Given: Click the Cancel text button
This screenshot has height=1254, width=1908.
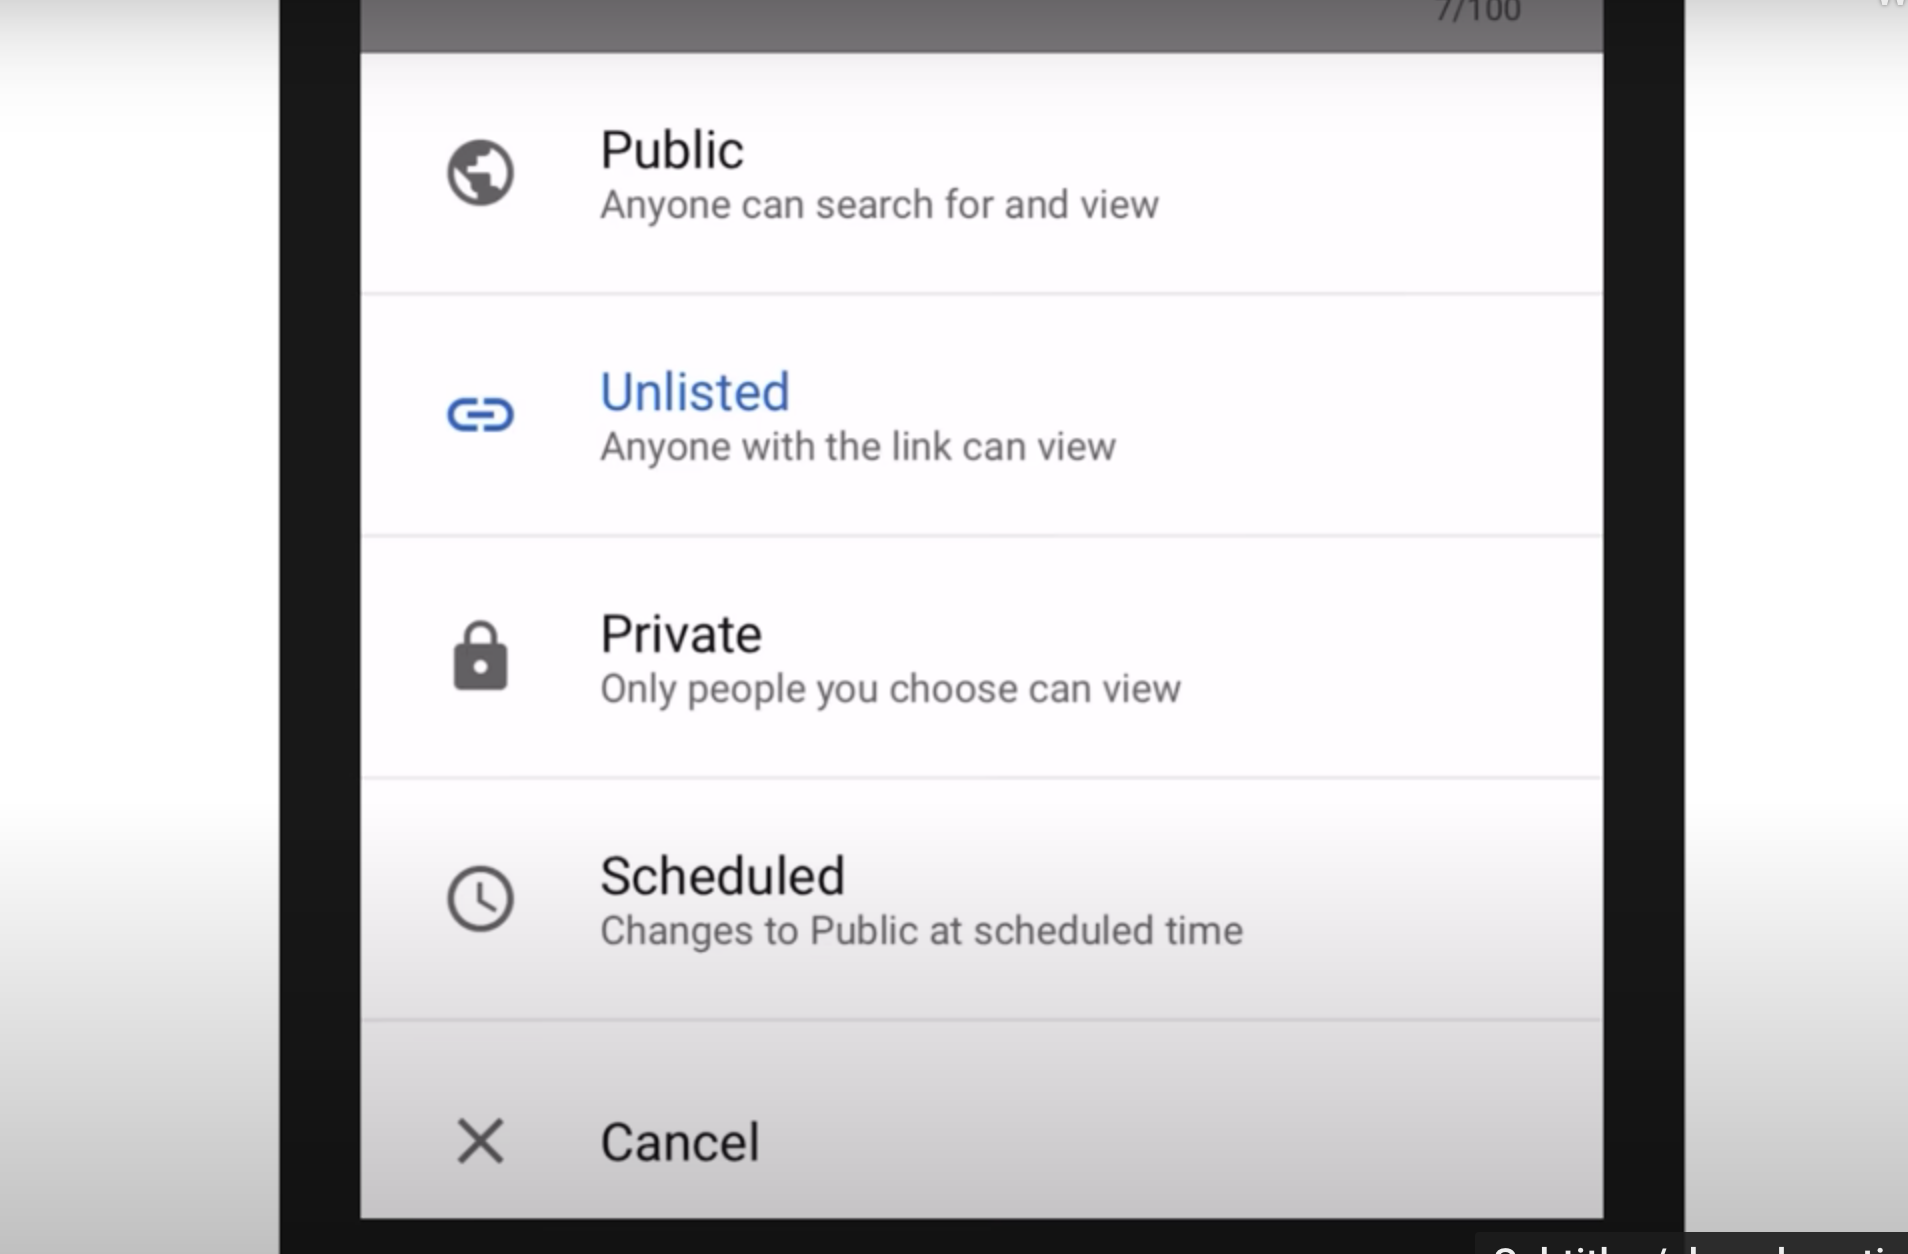Looking at the screenshot, I should [680, 1142].
